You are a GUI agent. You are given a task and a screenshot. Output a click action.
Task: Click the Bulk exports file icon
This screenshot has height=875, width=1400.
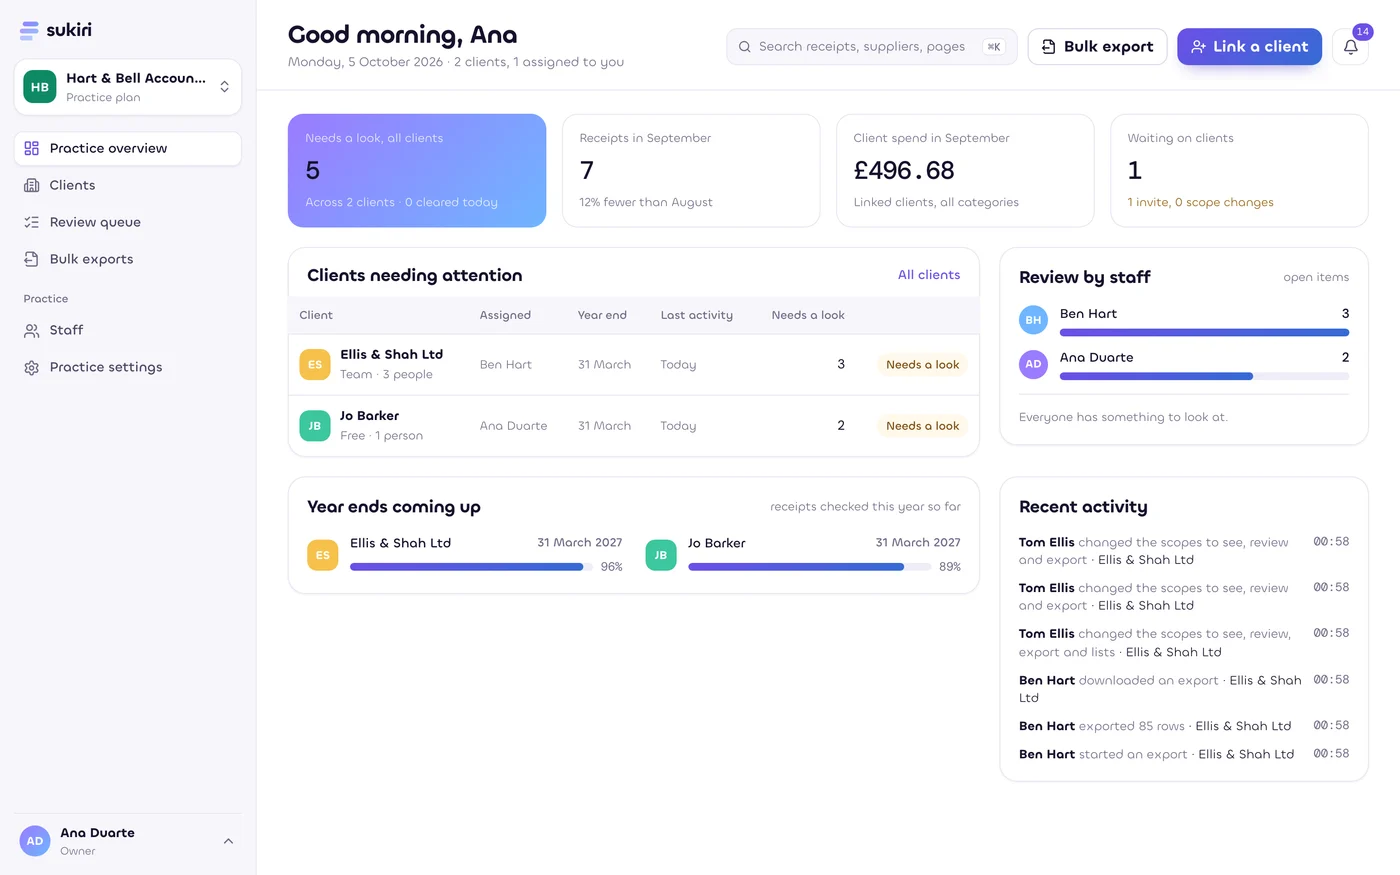[x=32, y=259]
